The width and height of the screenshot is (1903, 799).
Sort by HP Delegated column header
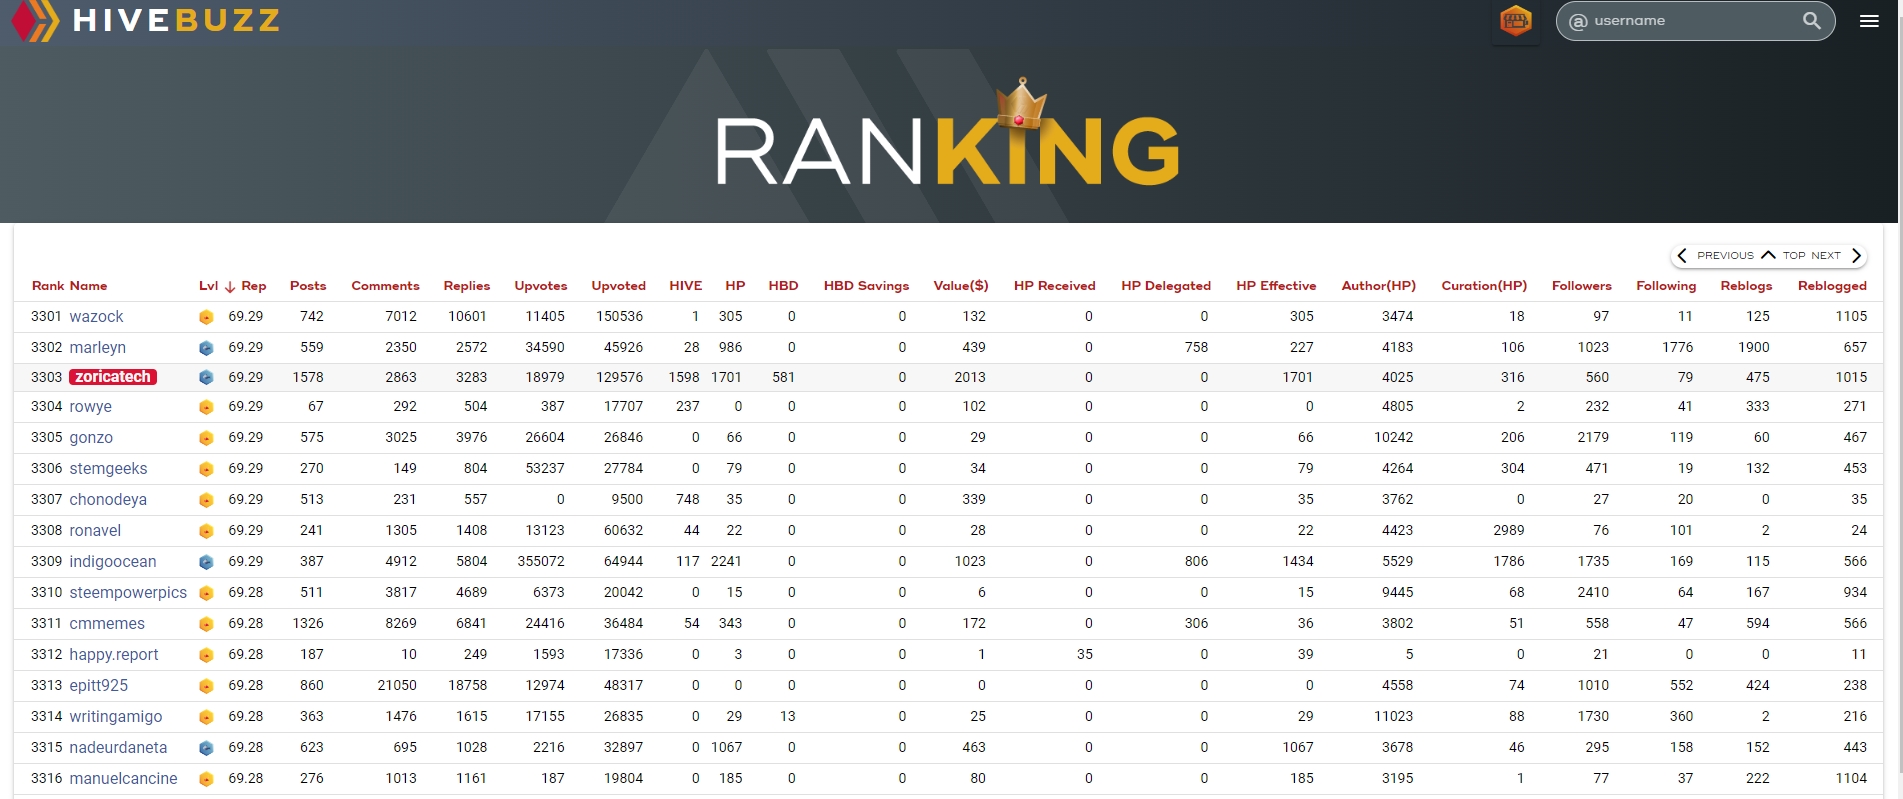pos(1166,286)
